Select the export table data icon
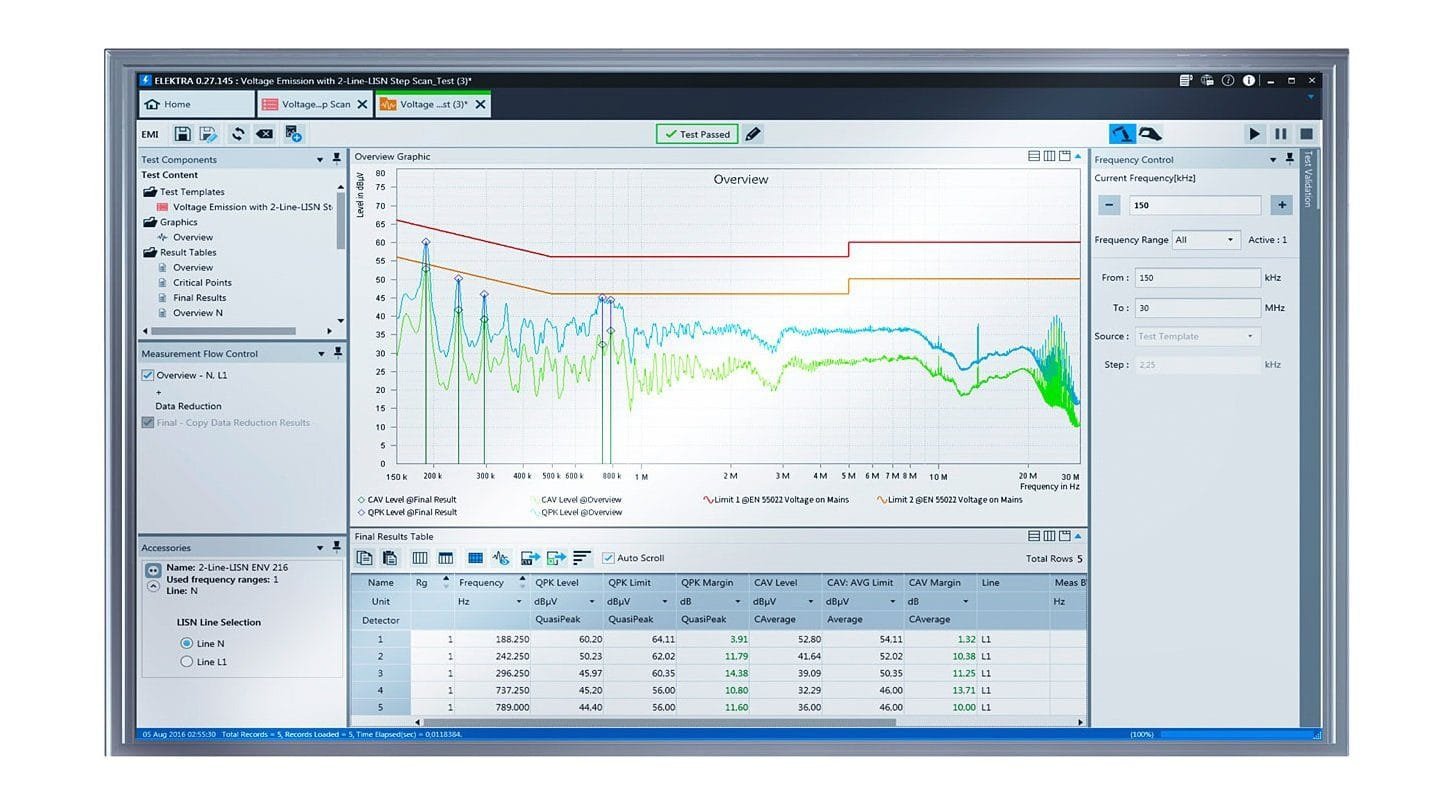This screenshot has height=810, width=1440. click(528, 558)
